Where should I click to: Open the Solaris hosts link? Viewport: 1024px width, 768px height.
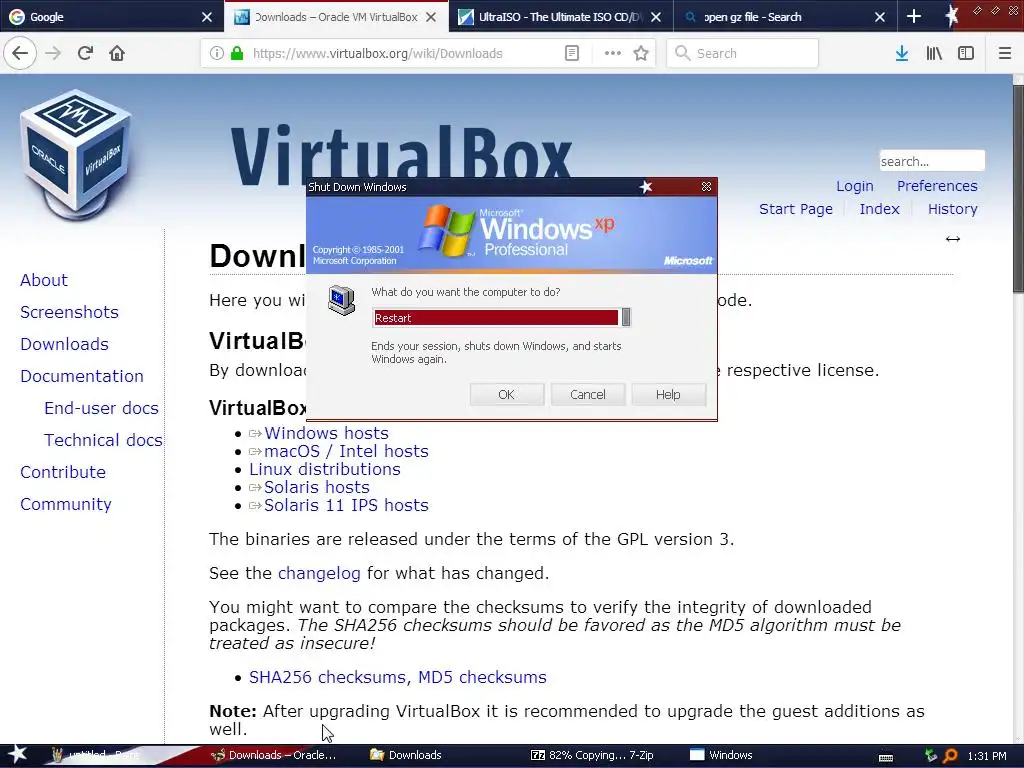click(x=317, y=487)
